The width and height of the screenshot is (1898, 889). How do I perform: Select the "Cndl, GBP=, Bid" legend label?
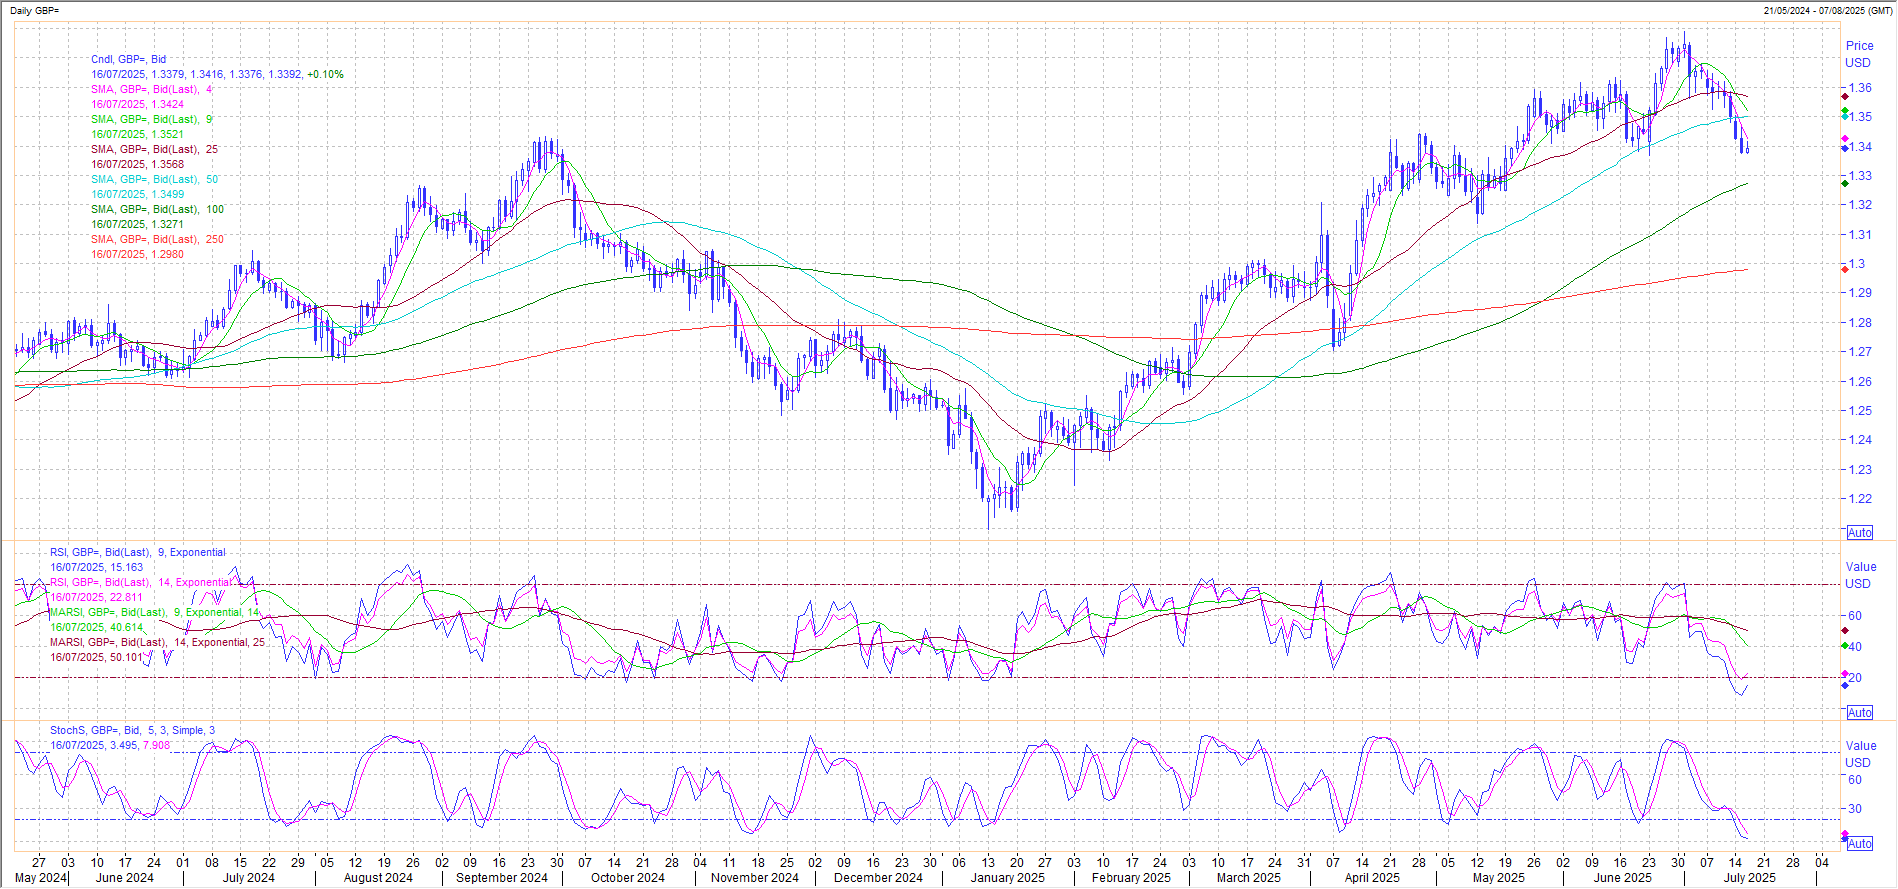click(129, 59)
